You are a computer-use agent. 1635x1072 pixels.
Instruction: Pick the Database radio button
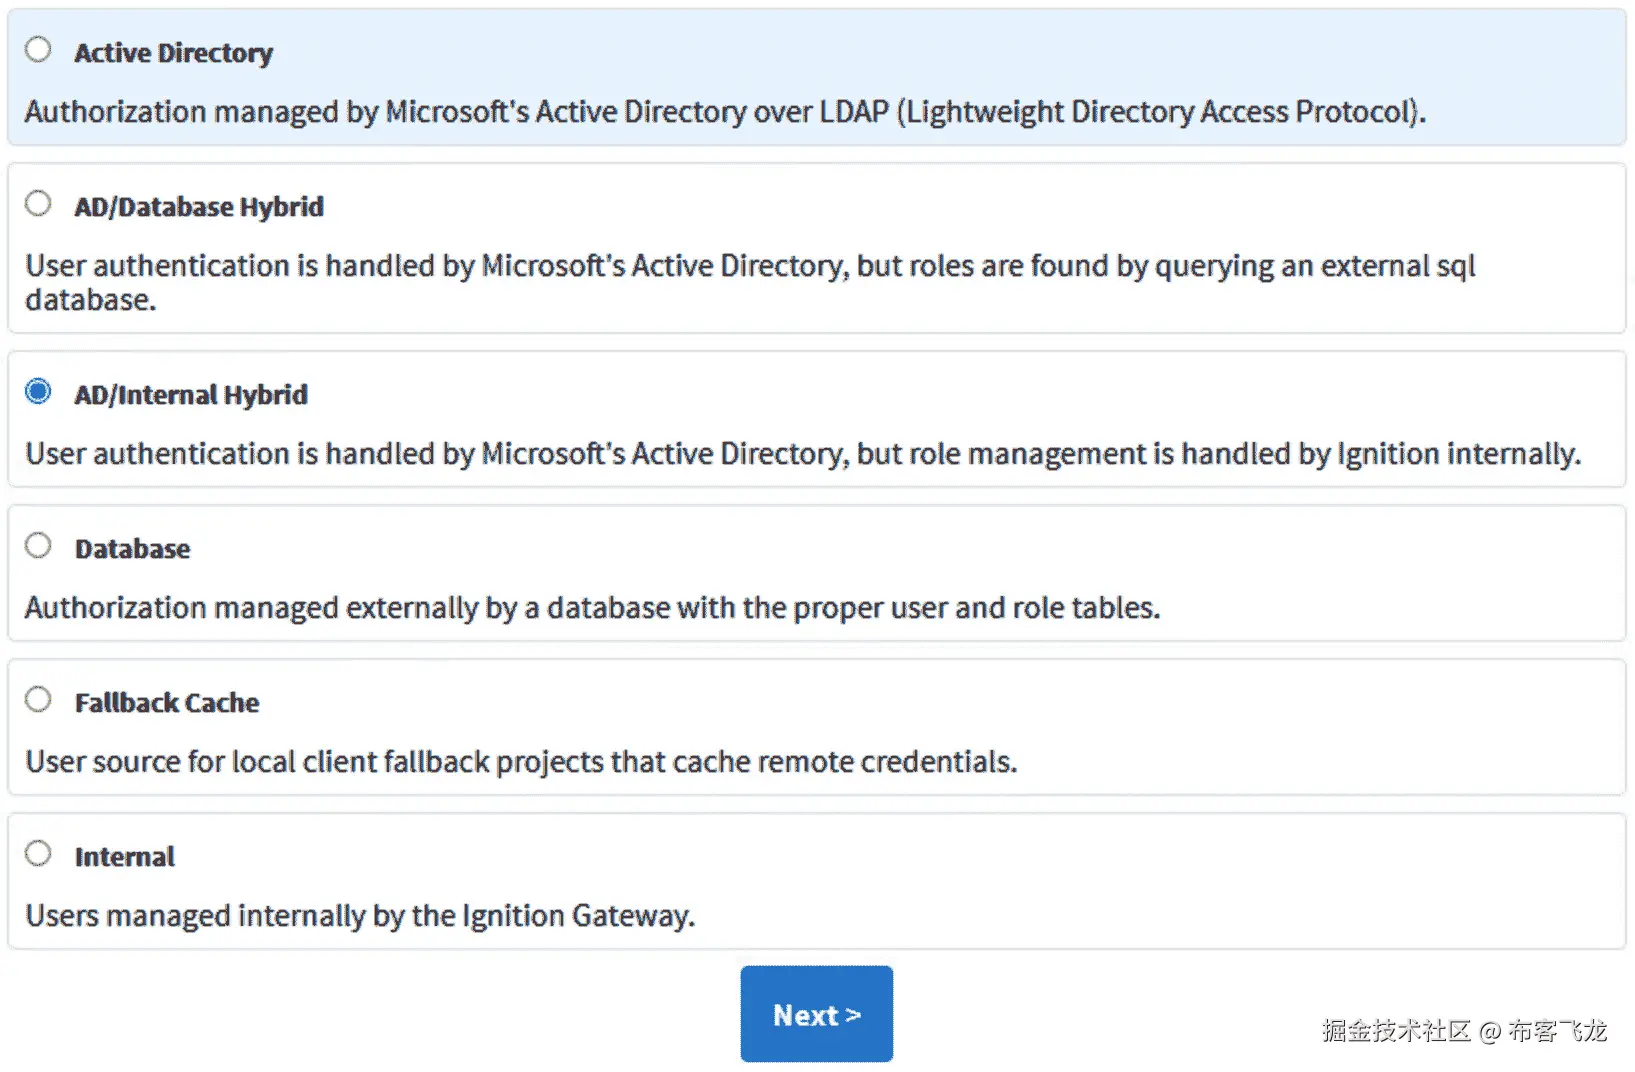38,545
